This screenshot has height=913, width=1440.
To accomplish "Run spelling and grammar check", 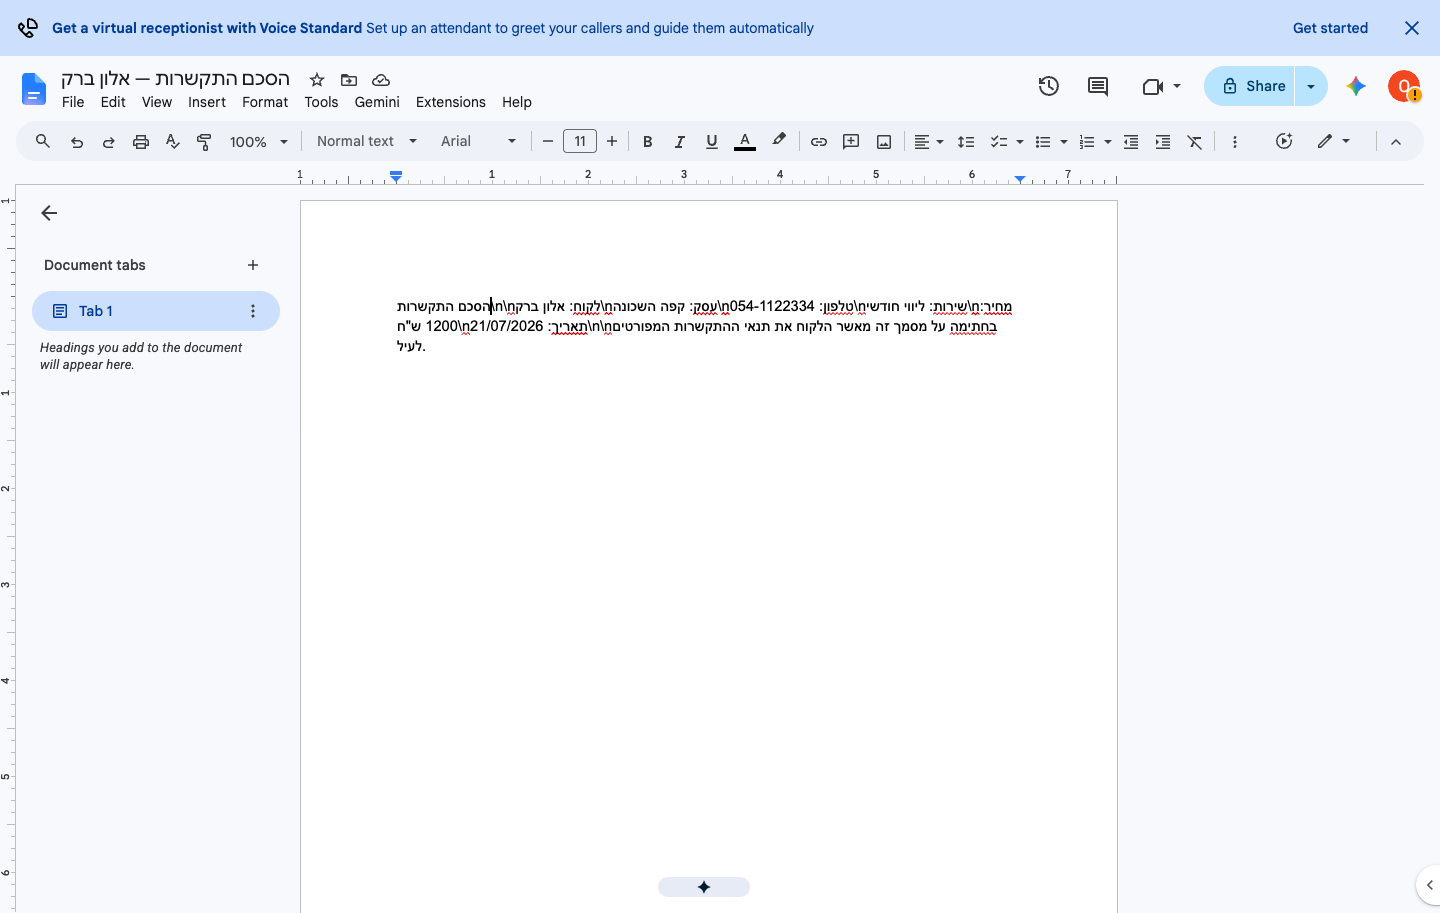I will (173, 142).
